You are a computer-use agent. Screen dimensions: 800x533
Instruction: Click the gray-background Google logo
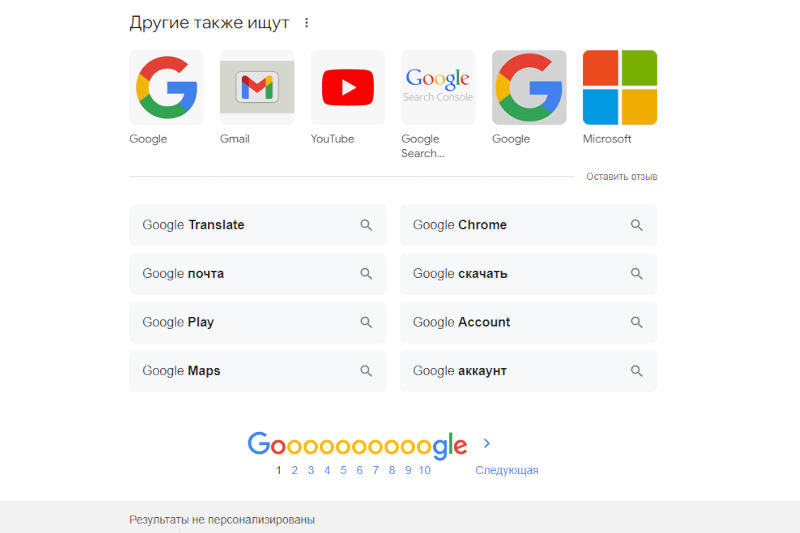pyautogui.click(x=529, y=88)
